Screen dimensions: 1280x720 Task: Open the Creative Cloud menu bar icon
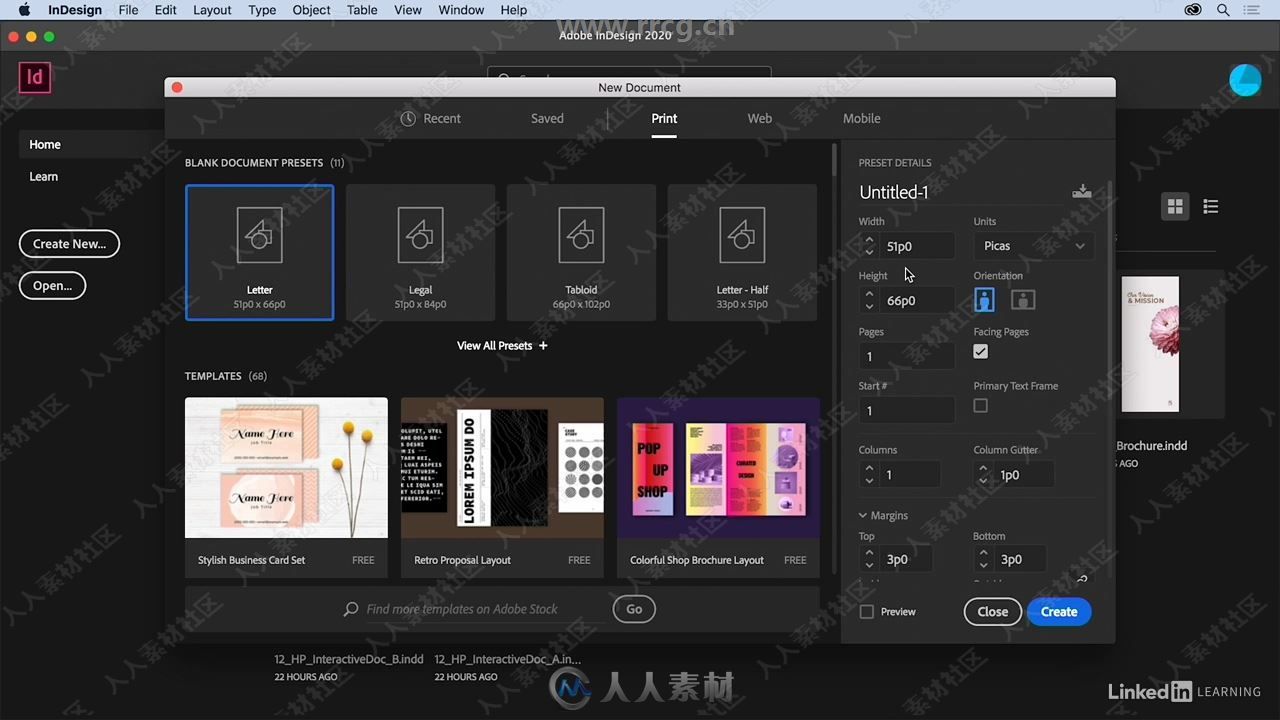[1193, 10]
